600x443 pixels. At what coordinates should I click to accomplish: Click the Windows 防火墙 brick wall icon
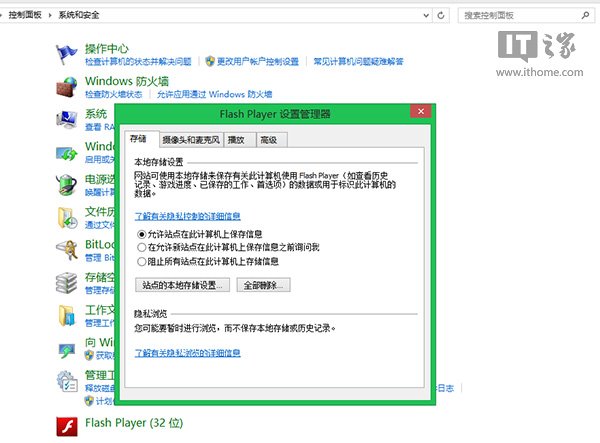pos(66,86)
